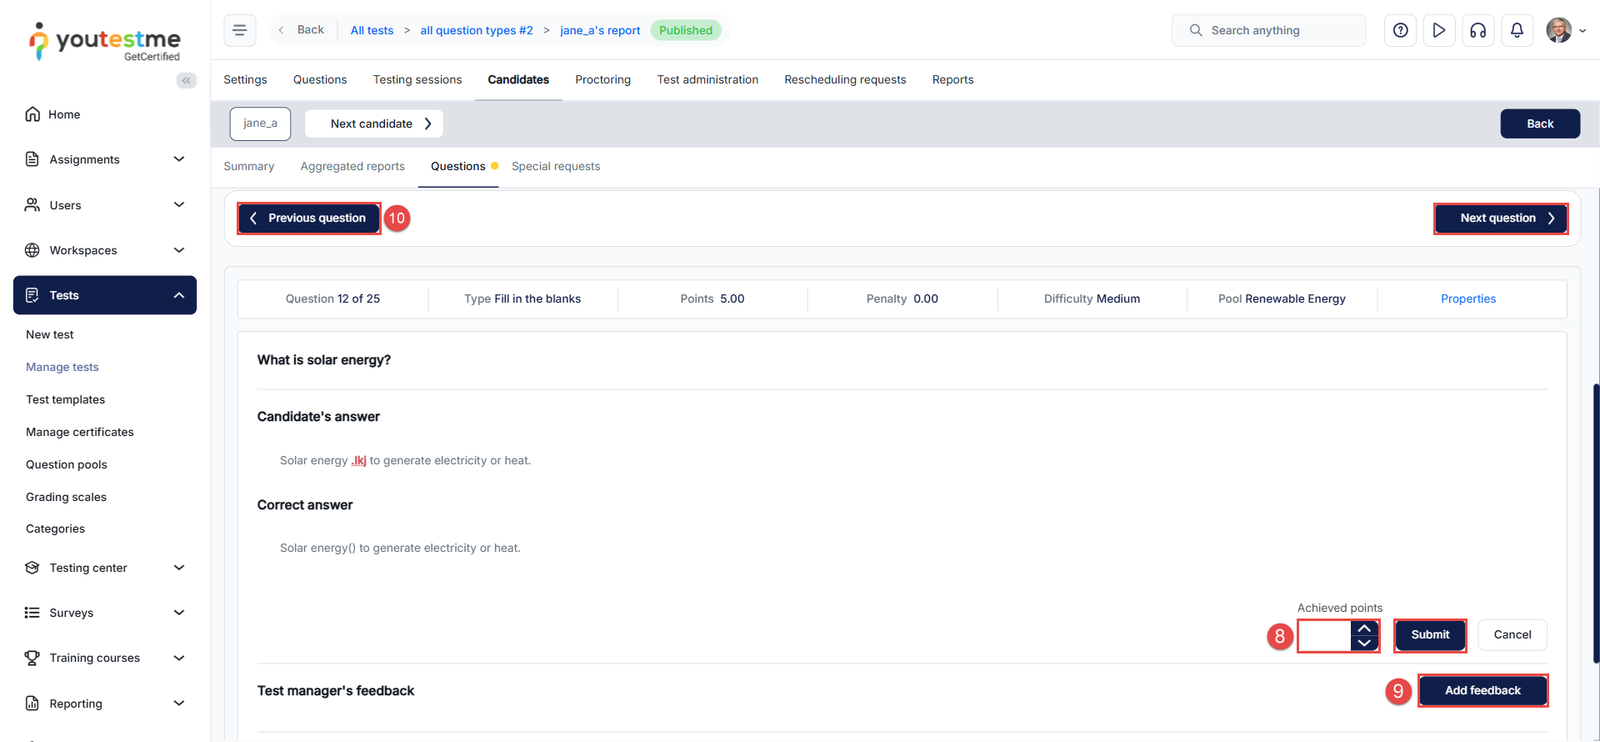The image size is (1600, 742).
Task: Open the notifications bell icon
Action: point(1516,30)
